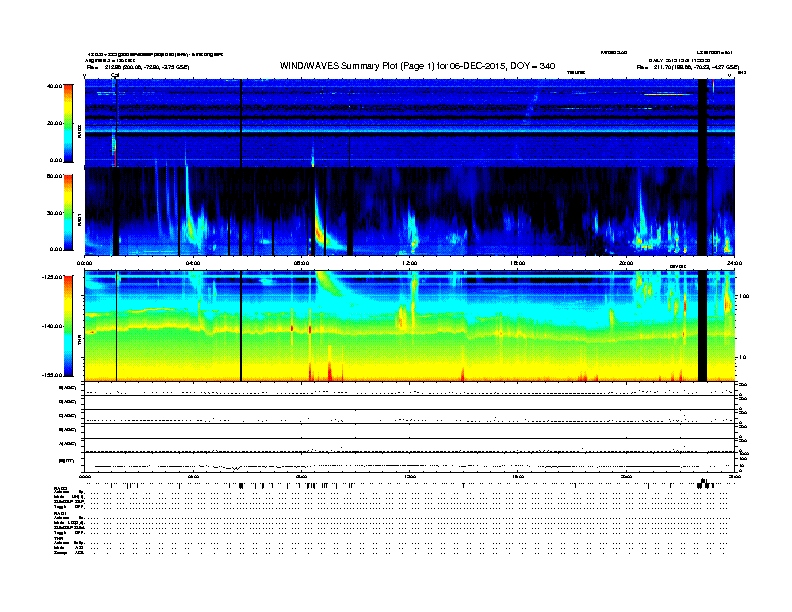792x612 pixels.
Task: Click the burst cluster in RAD1 near 12:00
Action: [412, 230]
